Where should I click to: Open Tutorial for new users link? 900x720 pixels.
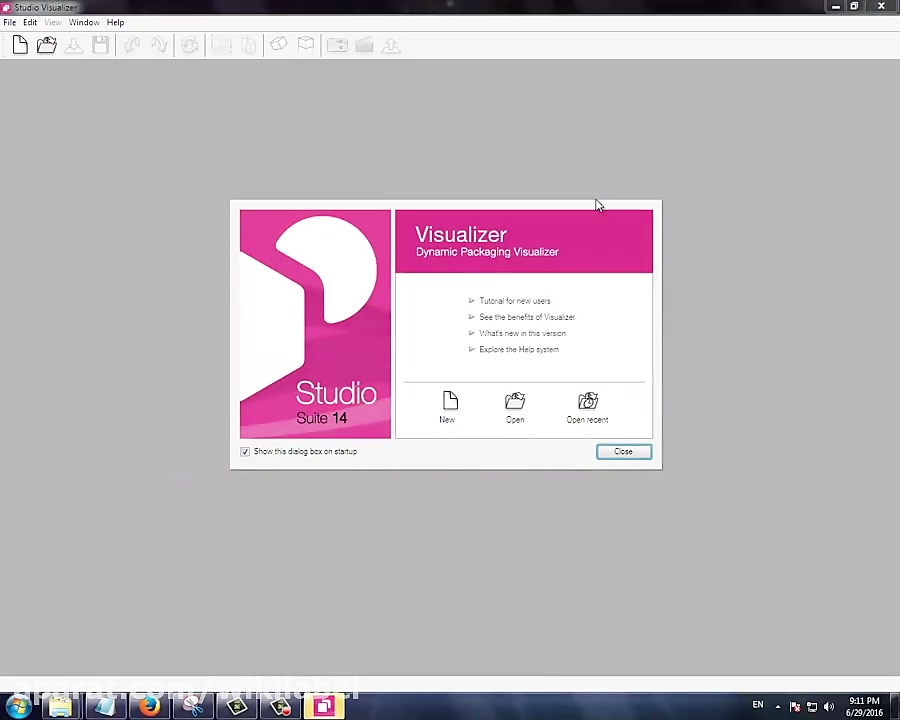pos(515,301)
